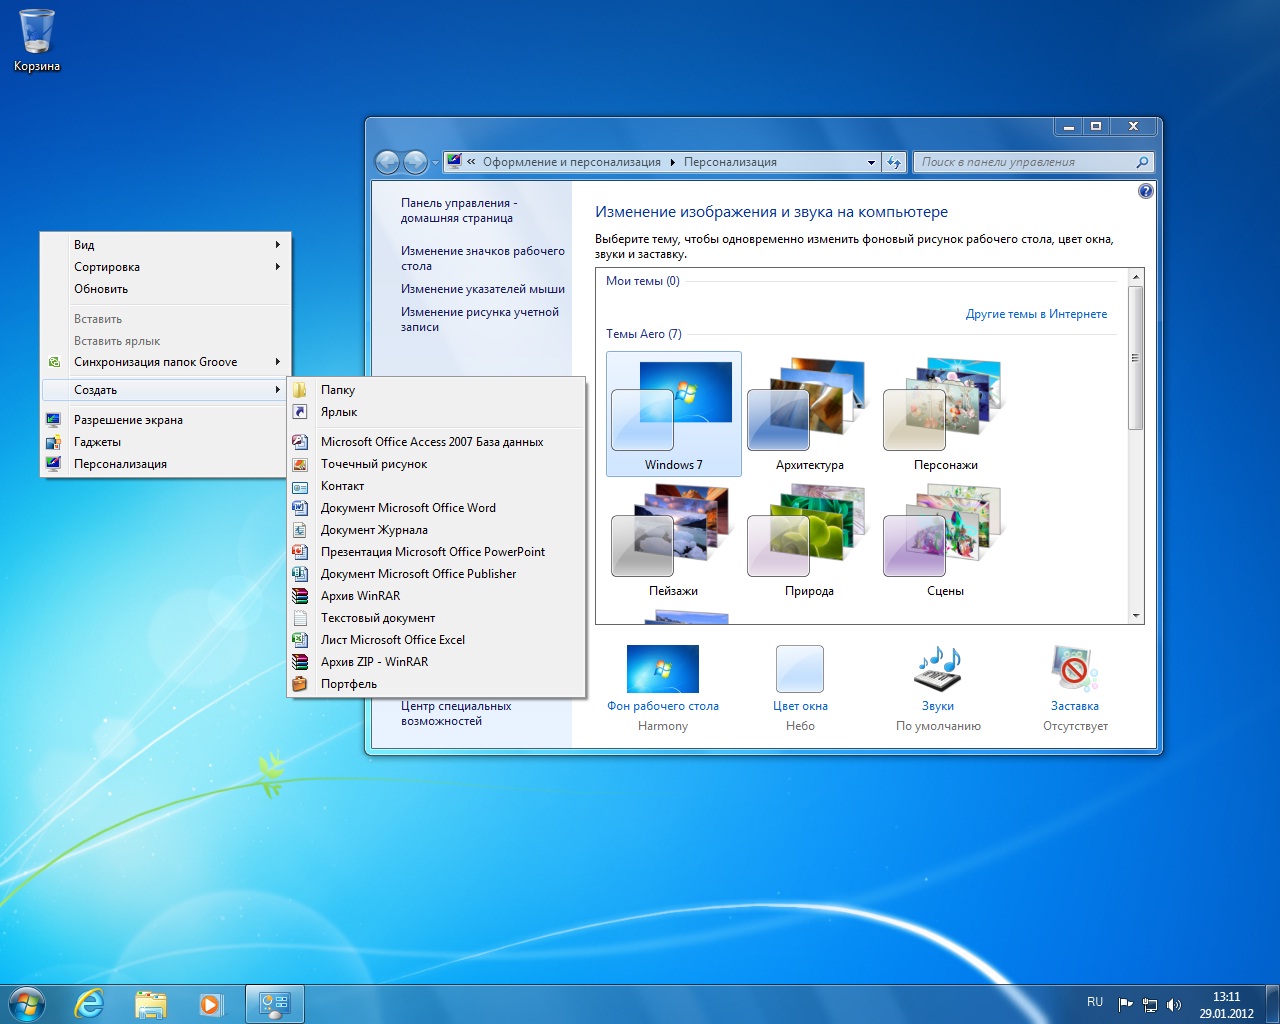Image resolution: width=1280 pixels, height=1024 pixels.
Task: Click the Microsoft Office Access 2007 icon
Action: [x=300, y=442]
